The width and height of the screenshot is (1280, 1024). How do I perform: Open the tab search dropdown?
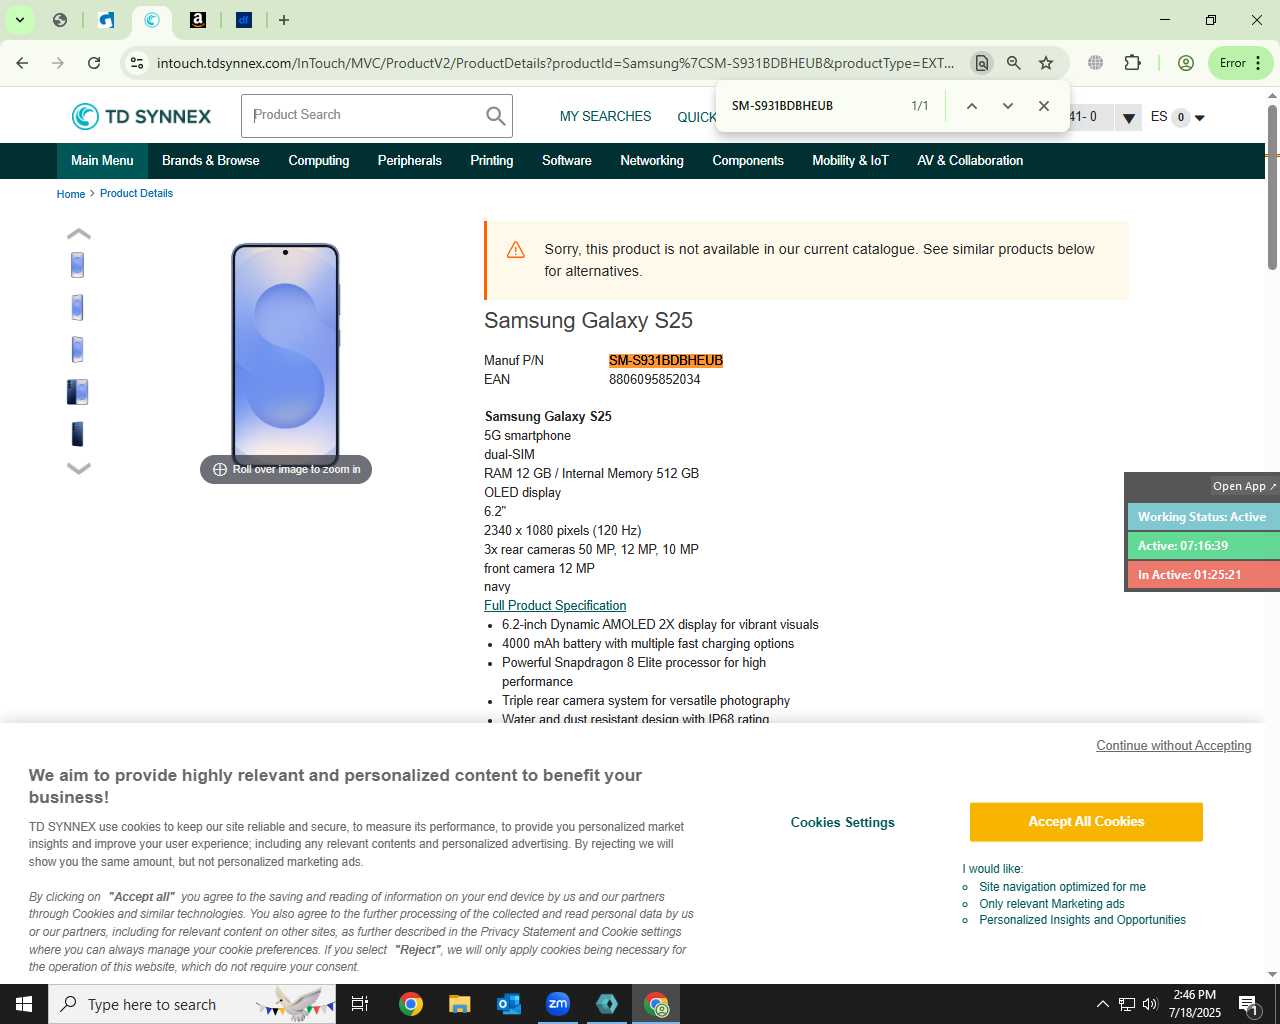(19, 20)
